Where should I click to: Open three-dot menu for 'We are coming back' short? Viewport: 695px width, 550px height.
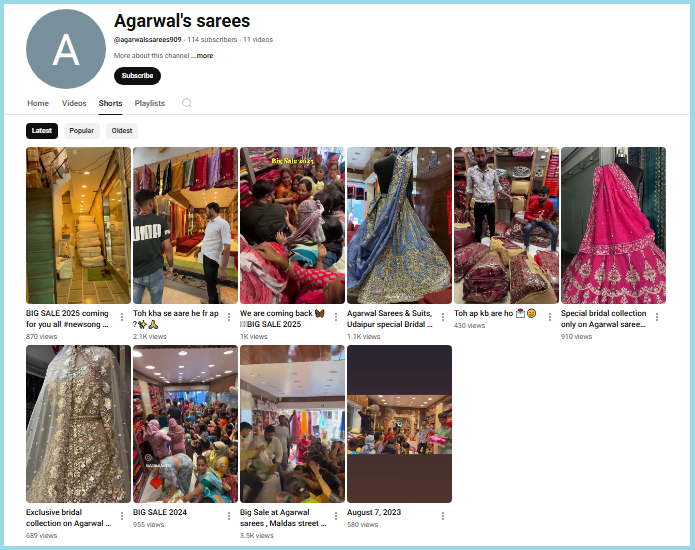[336, 317]
